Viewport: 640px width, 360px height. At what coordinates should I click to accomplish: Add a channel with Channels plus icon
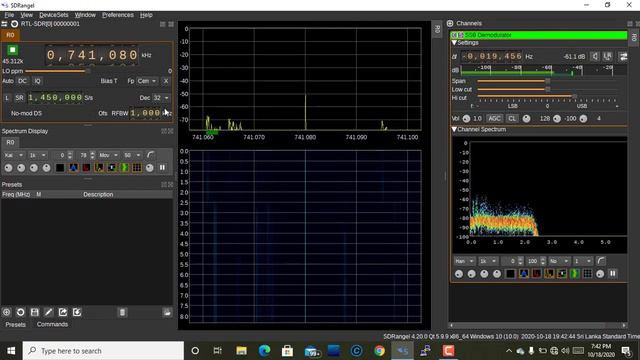coord(450,24)
